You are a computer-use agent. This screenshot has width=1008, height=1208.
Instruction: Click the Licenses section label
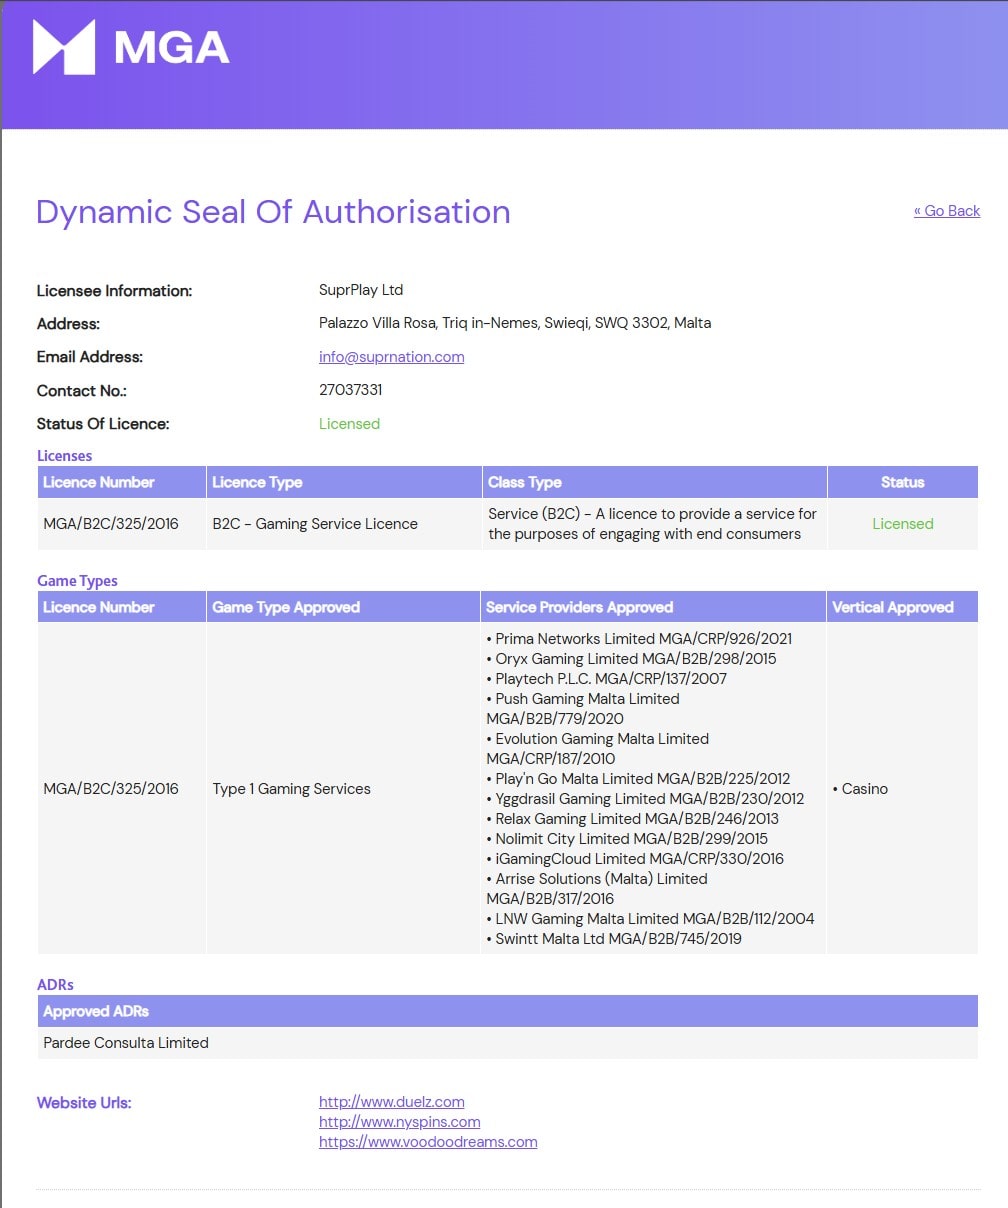[x=64, y=455]
